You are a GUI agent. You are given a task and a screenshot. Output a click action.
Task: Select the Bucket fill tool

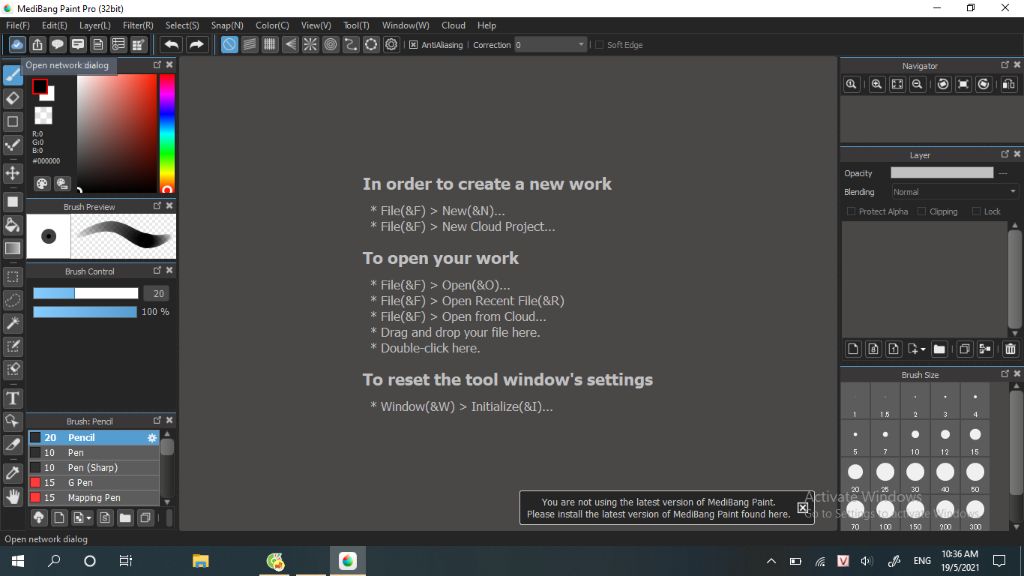coord(12,225)
